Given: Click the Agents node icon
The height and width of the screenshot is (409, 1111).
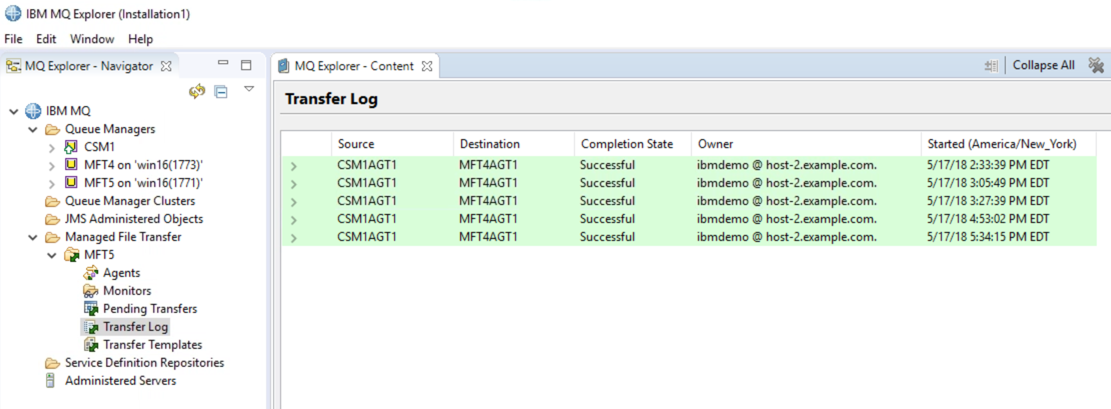Looking at the screenshot, I should 91,273.
